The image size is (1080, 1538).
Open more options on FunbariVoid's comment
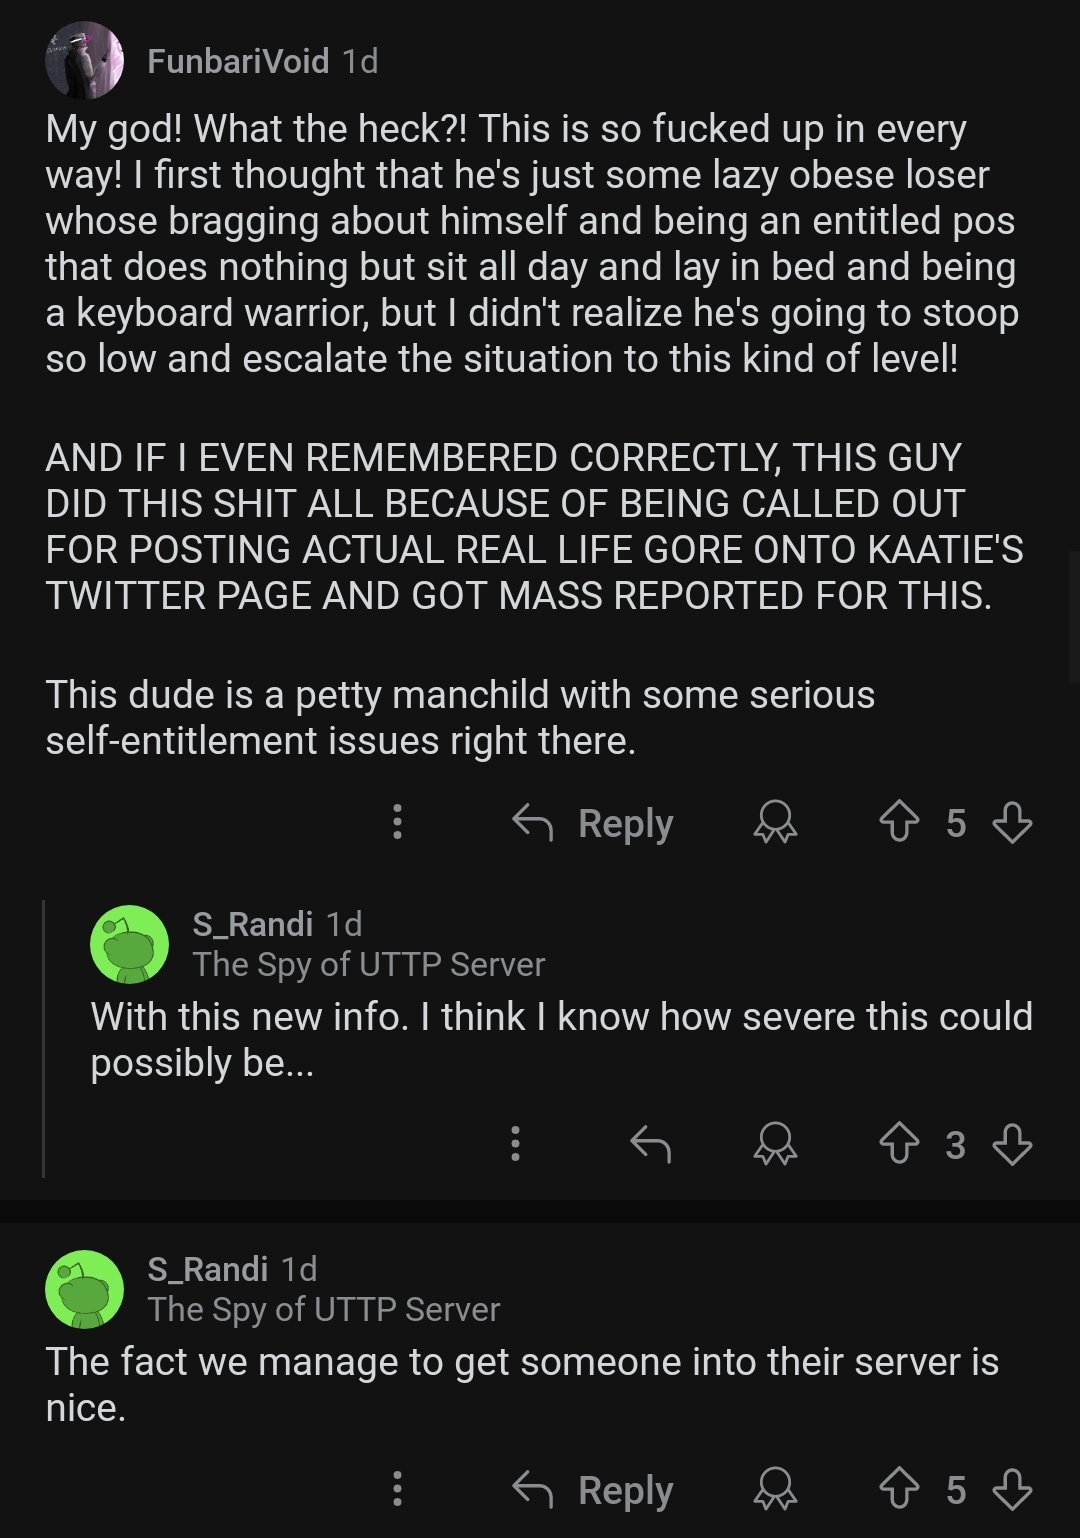point(397,822)
